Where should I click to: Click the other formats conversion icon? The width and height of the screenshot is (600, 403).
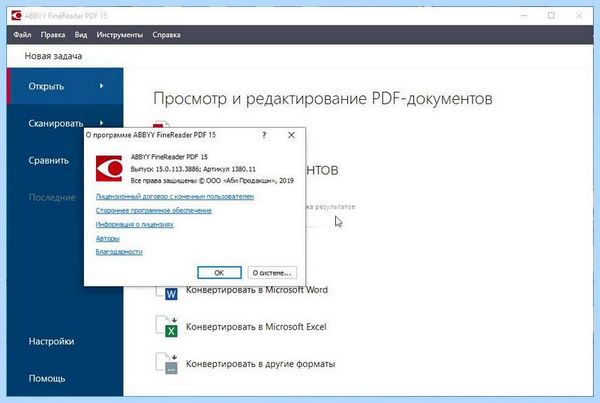(167, 363)
